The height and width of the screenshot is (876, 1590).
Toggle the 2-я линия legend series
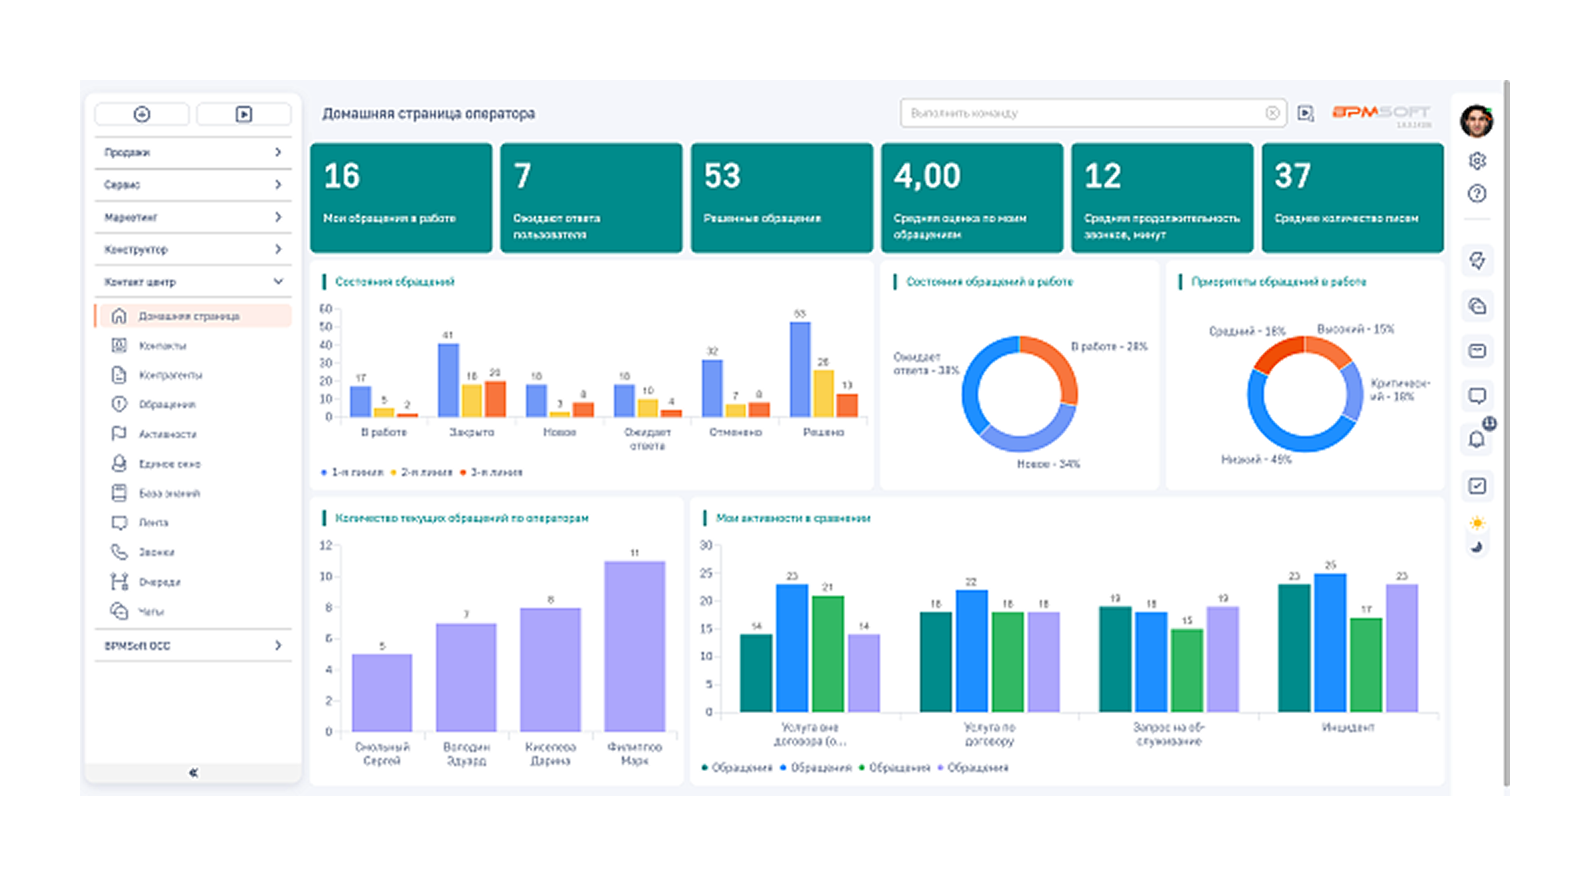(421, 472)
